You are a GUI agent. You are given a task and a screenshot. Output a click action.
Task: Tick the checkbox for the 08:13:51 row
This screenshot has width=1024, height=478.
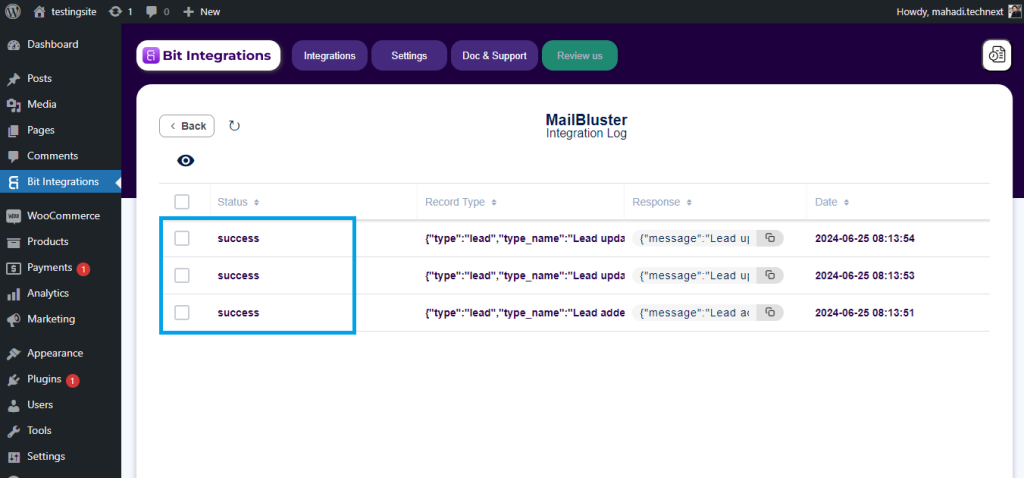coord(182,313)
